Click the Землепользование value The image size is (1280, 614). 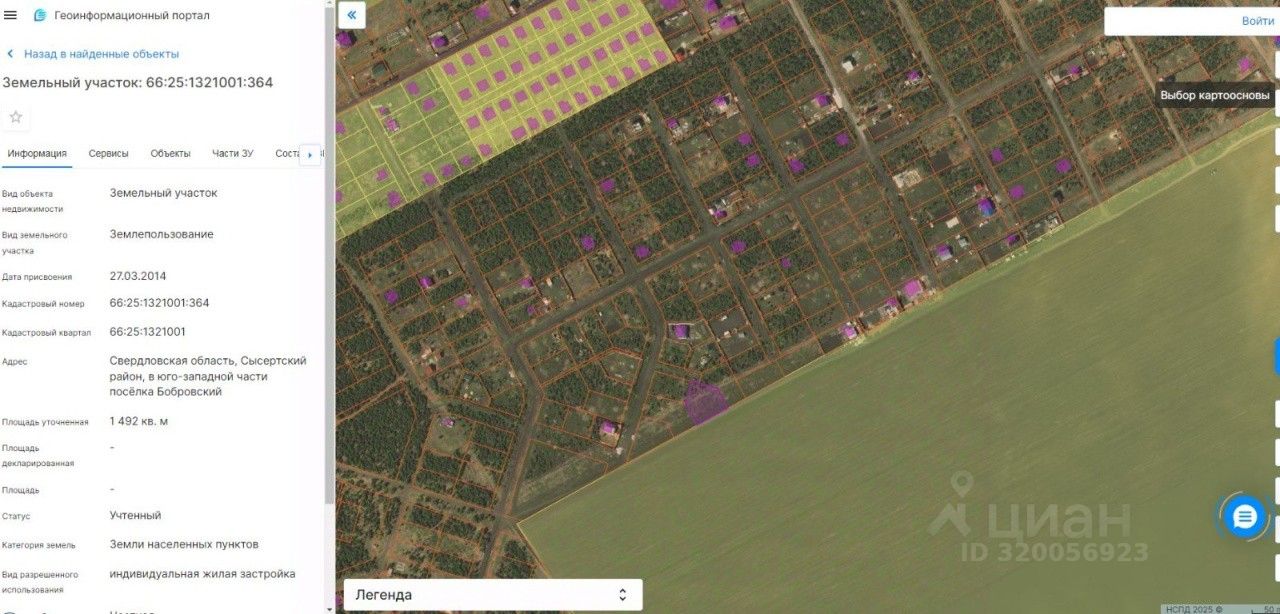point(161,235)
